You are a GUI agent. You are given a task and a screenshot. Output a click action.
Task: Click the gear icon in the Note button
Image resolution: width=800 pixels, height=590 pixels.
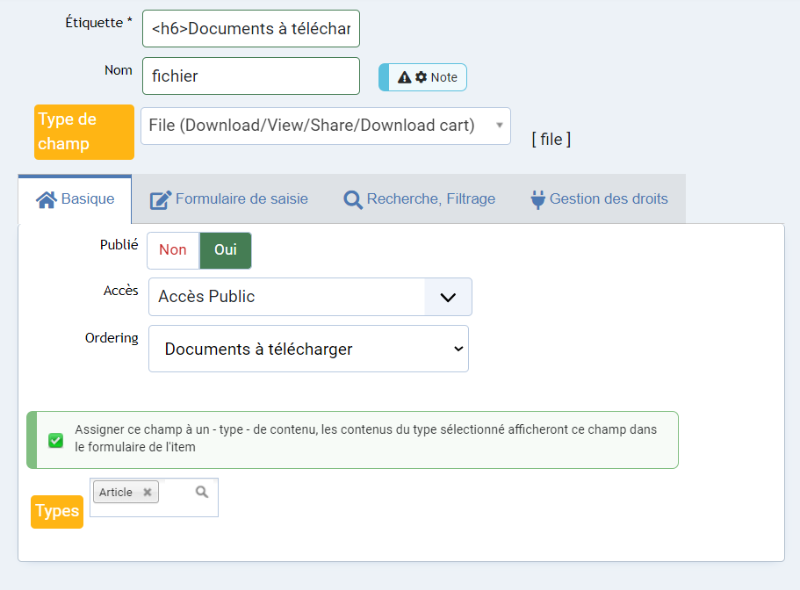pyautogui.click(x=421, y=77)
